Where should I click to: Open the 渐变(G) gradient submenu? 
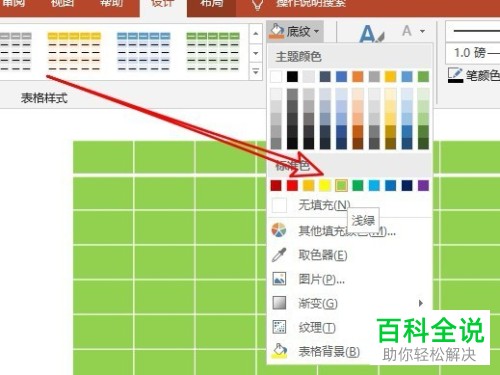349,303
